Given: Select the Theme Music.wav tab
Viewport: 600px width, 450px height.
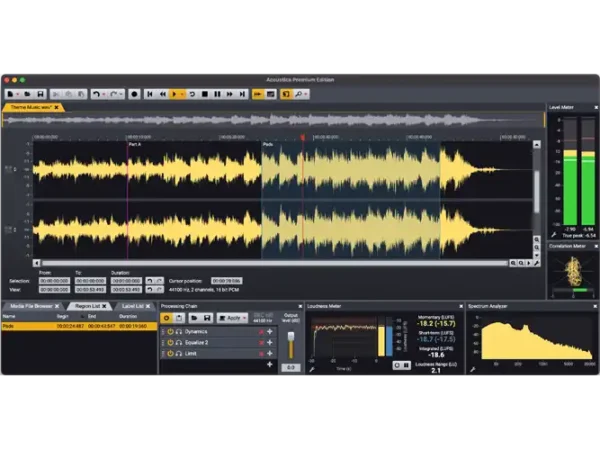Looking at the screenshot, I should click(x=31, y=108).
